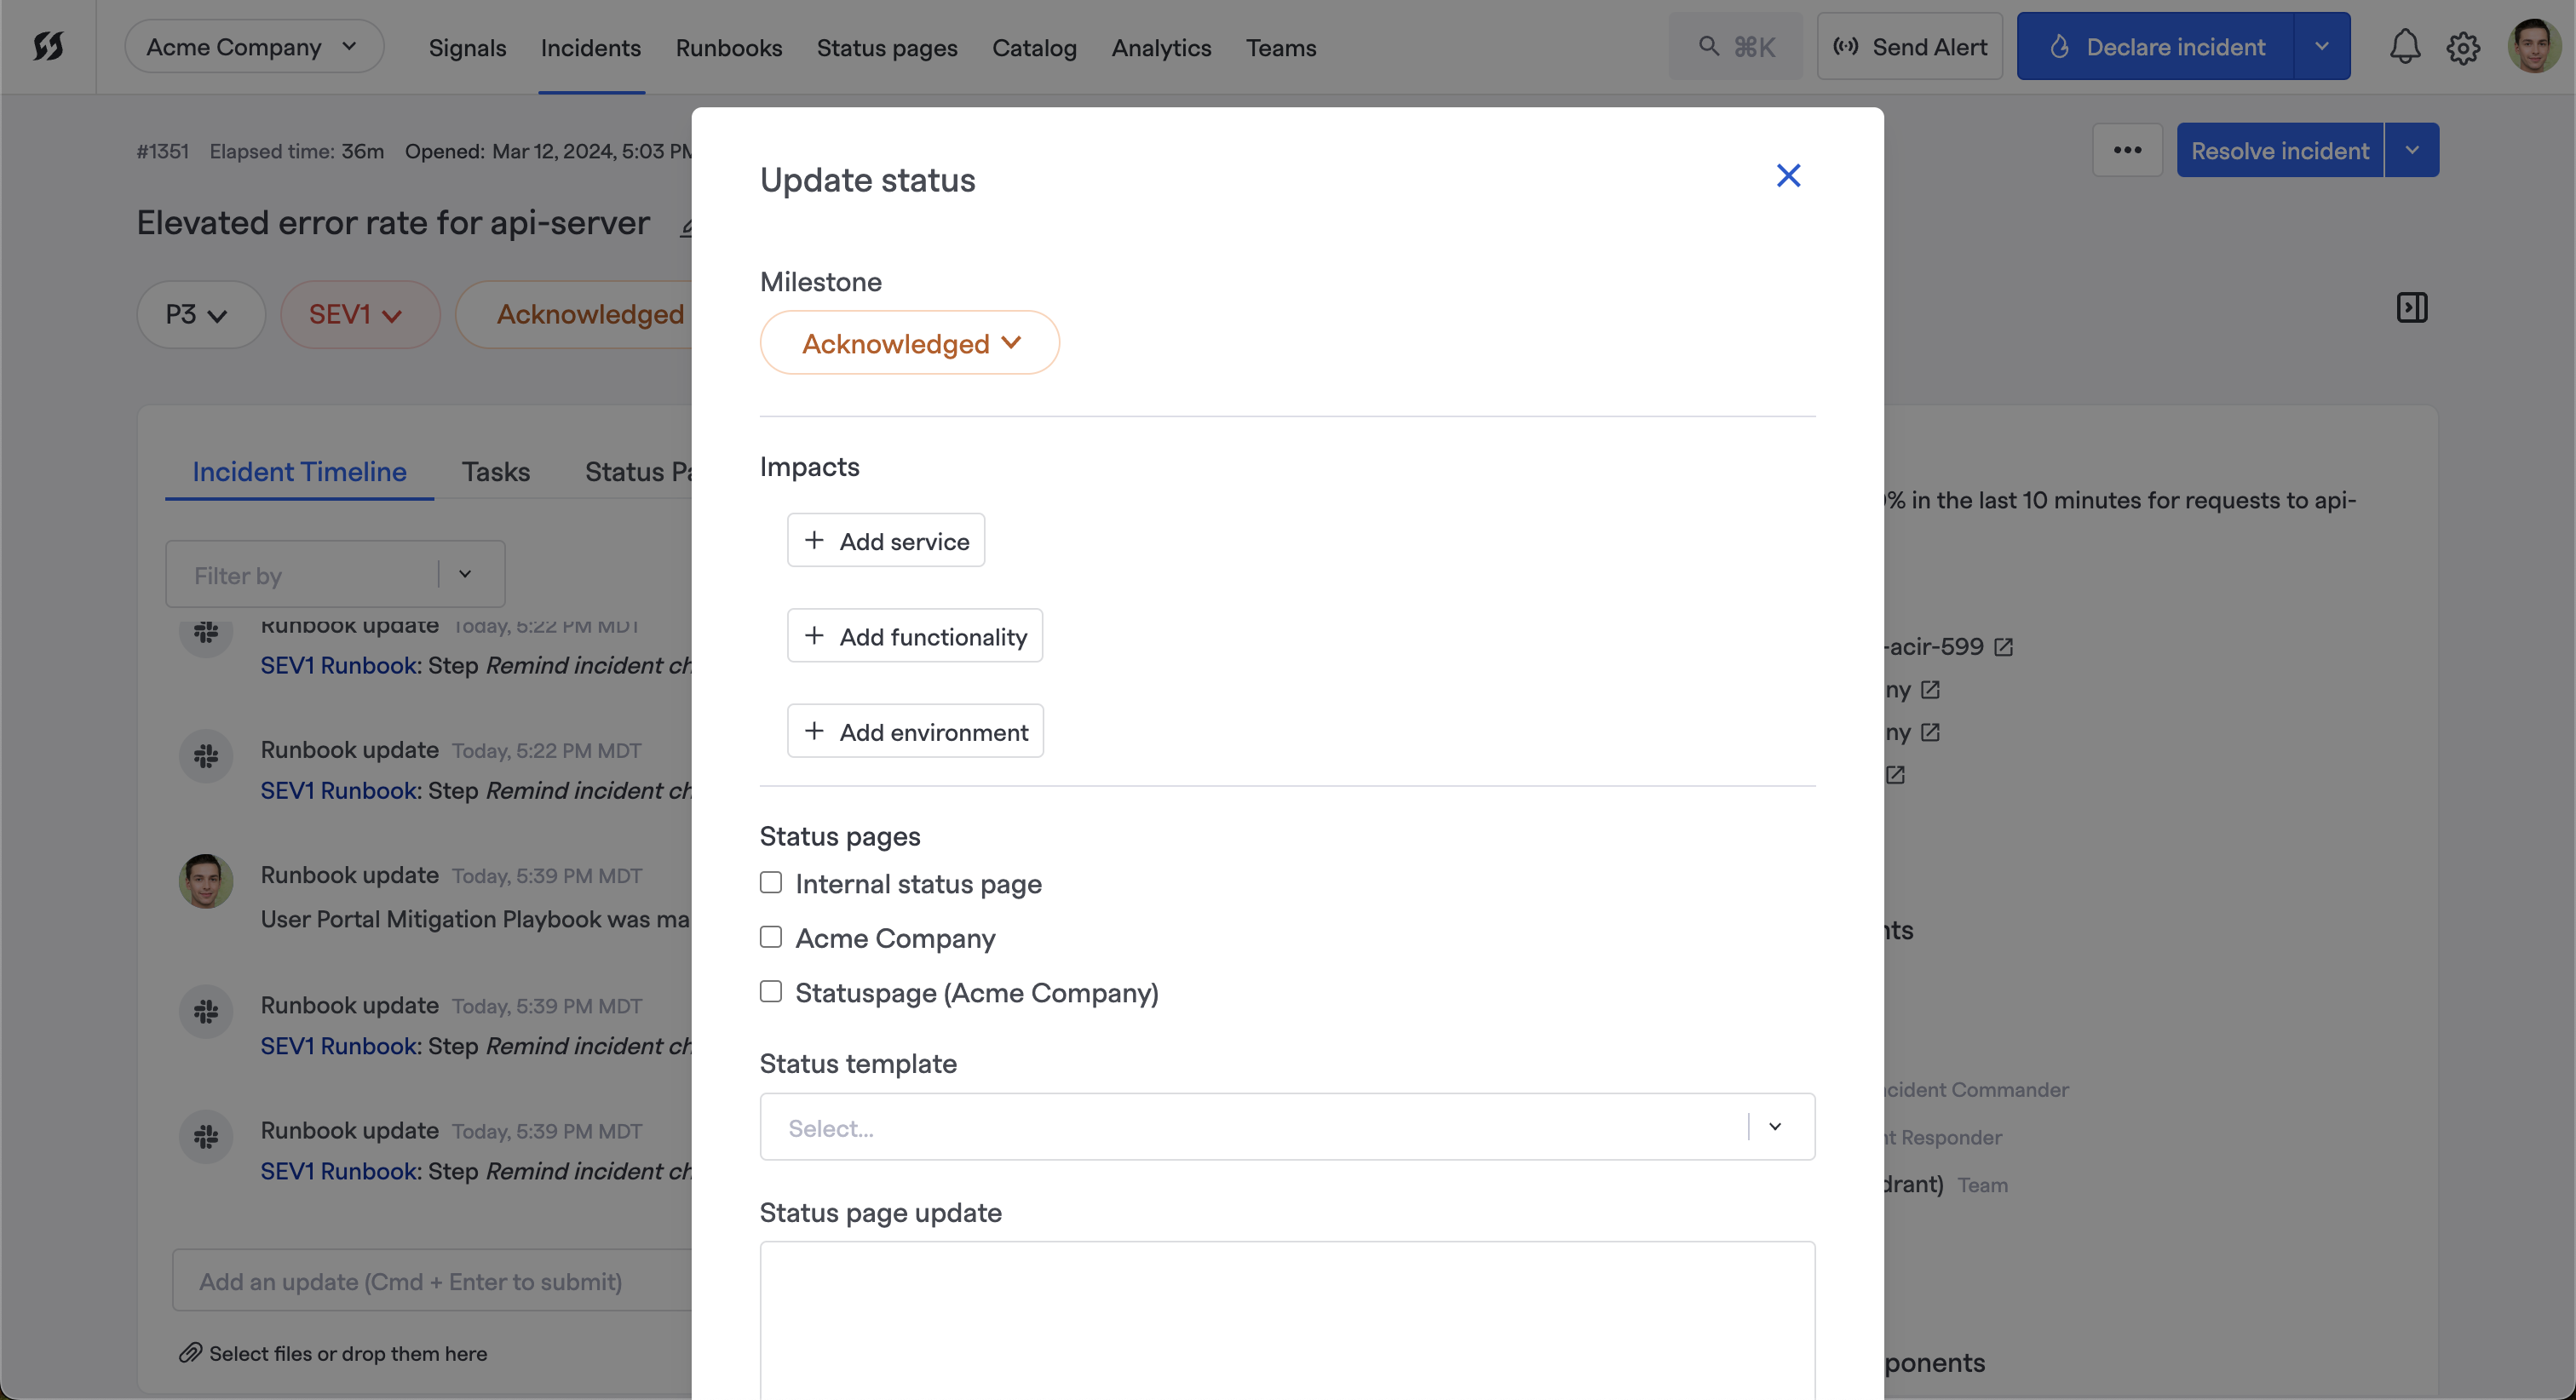Expand the Status template select box
The image size is (2576, 1400).
point(1286,1127)
